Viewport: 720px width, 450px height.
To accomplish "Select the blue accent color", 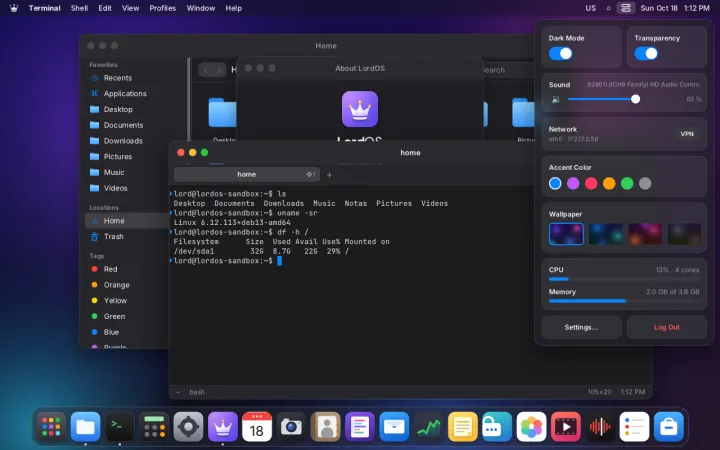I will point(555,184).
